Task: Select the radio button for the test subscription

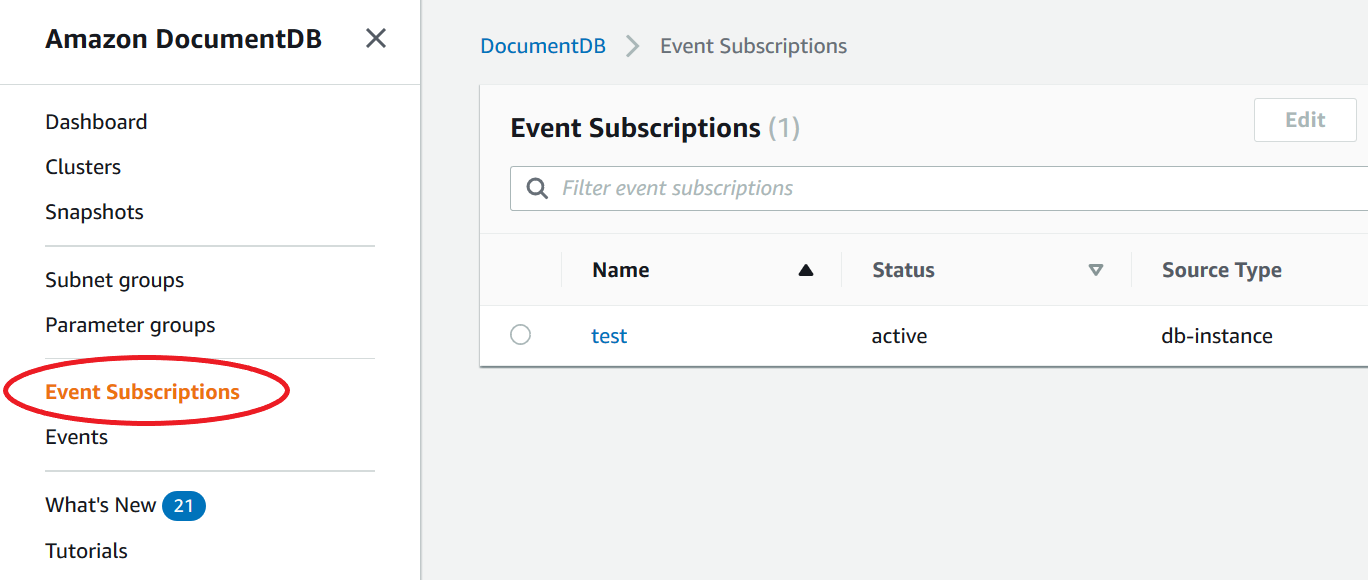Action: [520, 335]
